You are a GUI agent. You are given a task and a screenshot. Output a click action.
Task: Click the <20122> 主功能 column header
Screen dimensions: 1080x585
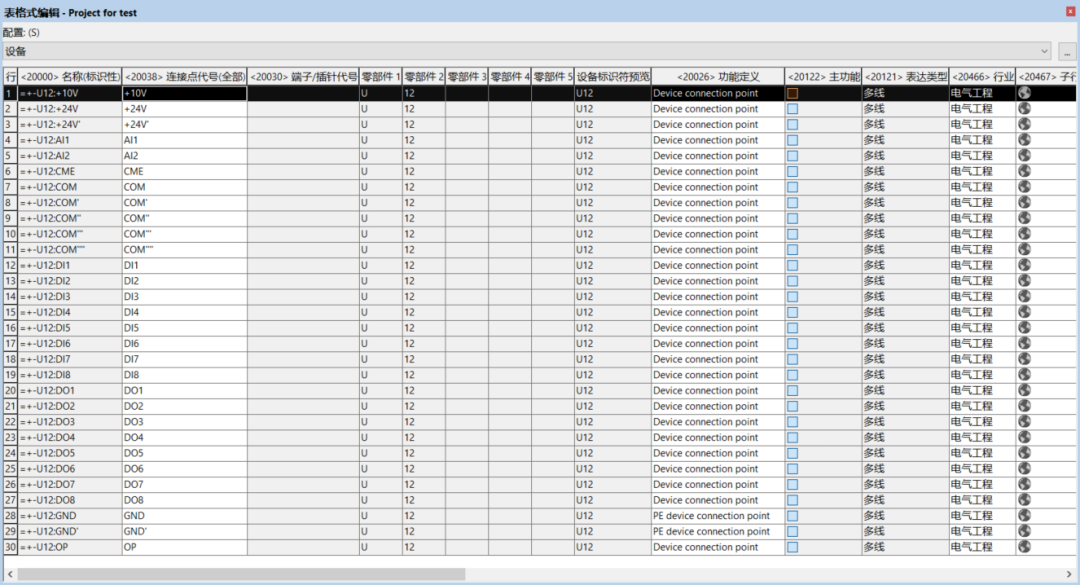pyautogui.click(x=823, y=76)
